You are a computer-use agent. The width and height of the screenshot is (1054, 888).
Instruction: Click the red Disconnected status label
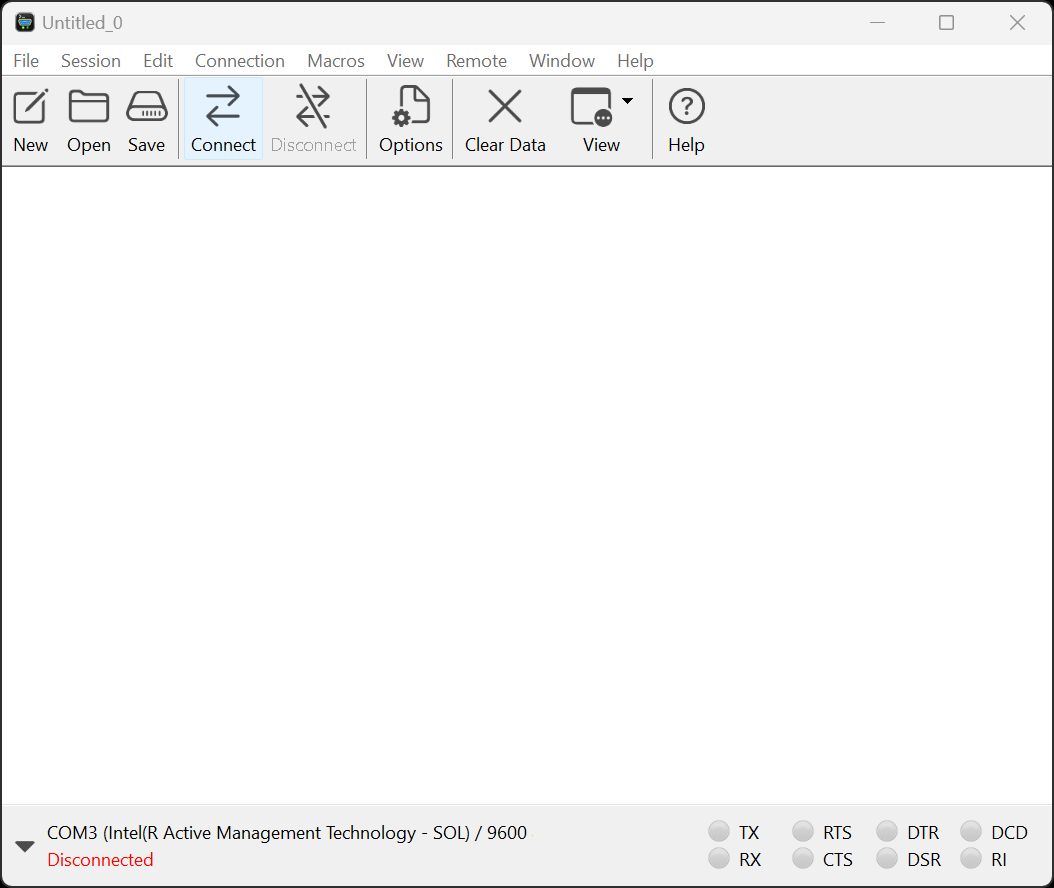coord(100,860)
